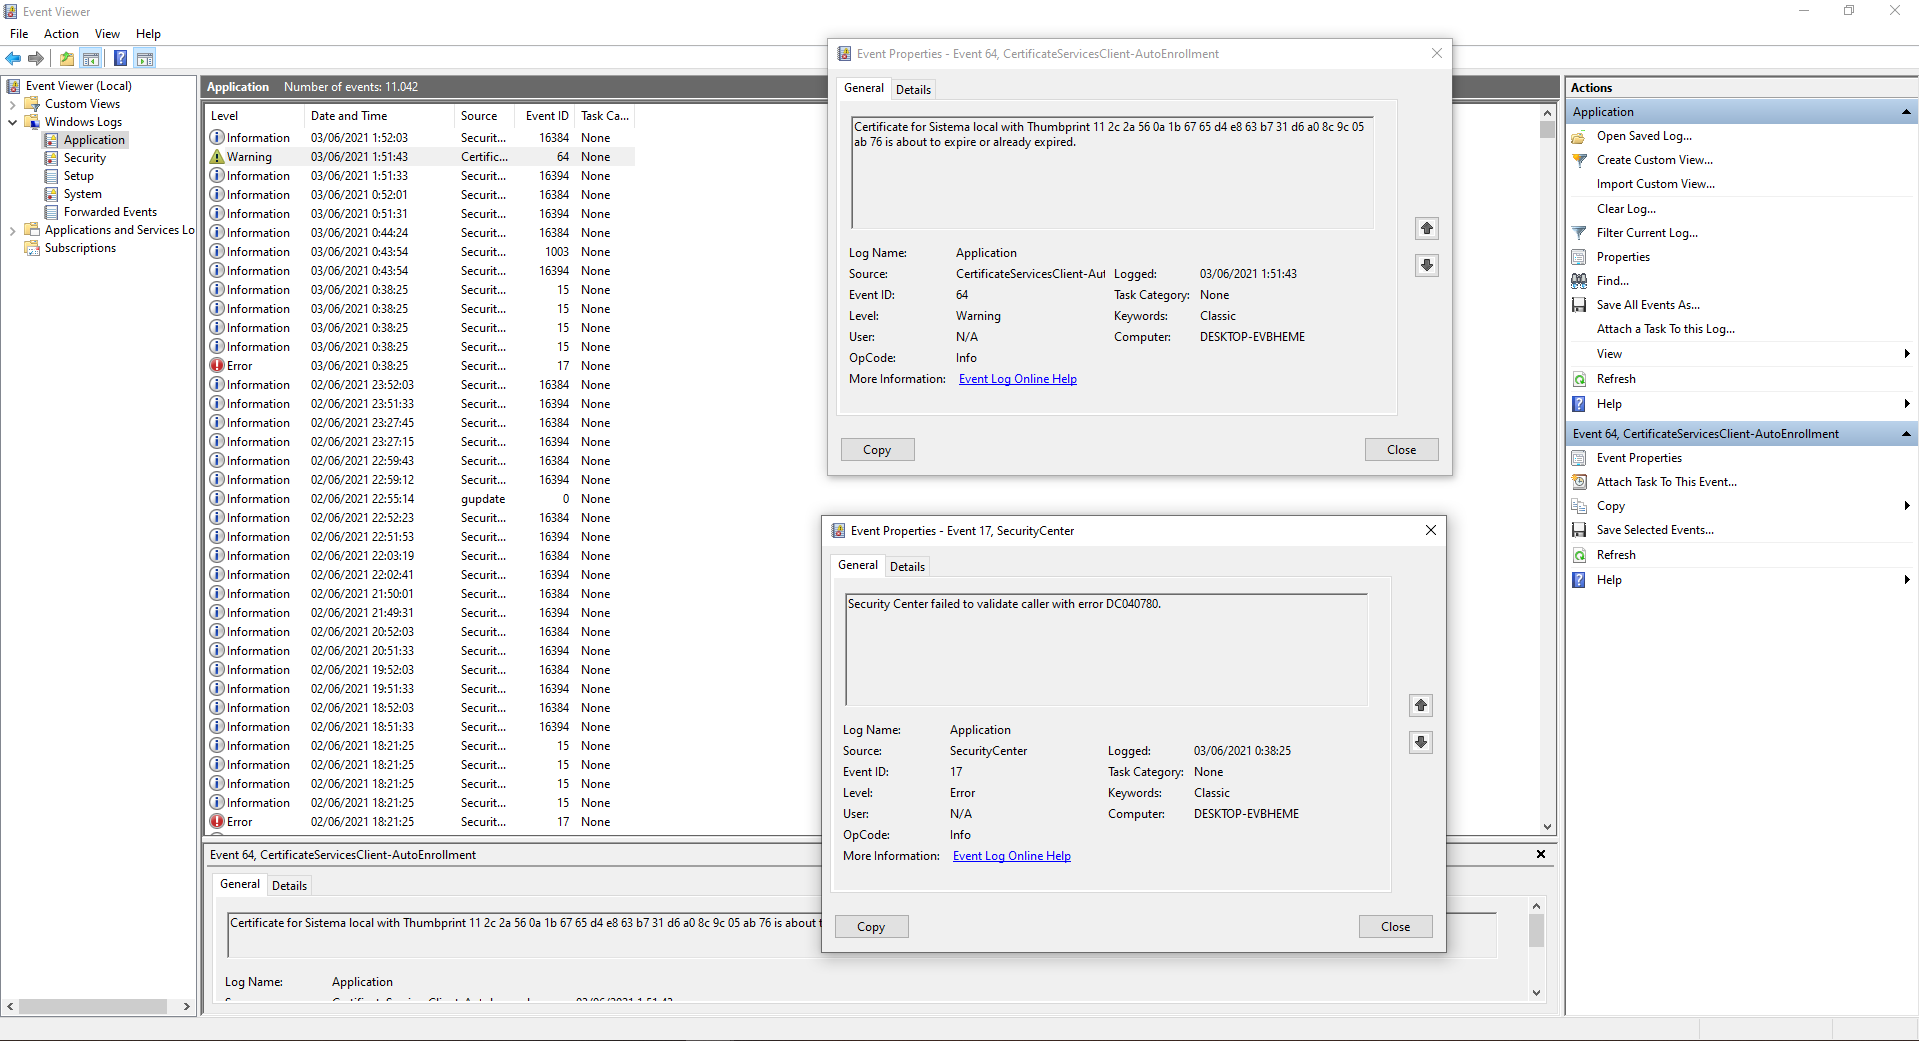The width and height of the screenshot is (1919, 1041).
Task: Click down arrow in Event 64 dialog
Action: pyautogui.click(x=1427, y=265)
